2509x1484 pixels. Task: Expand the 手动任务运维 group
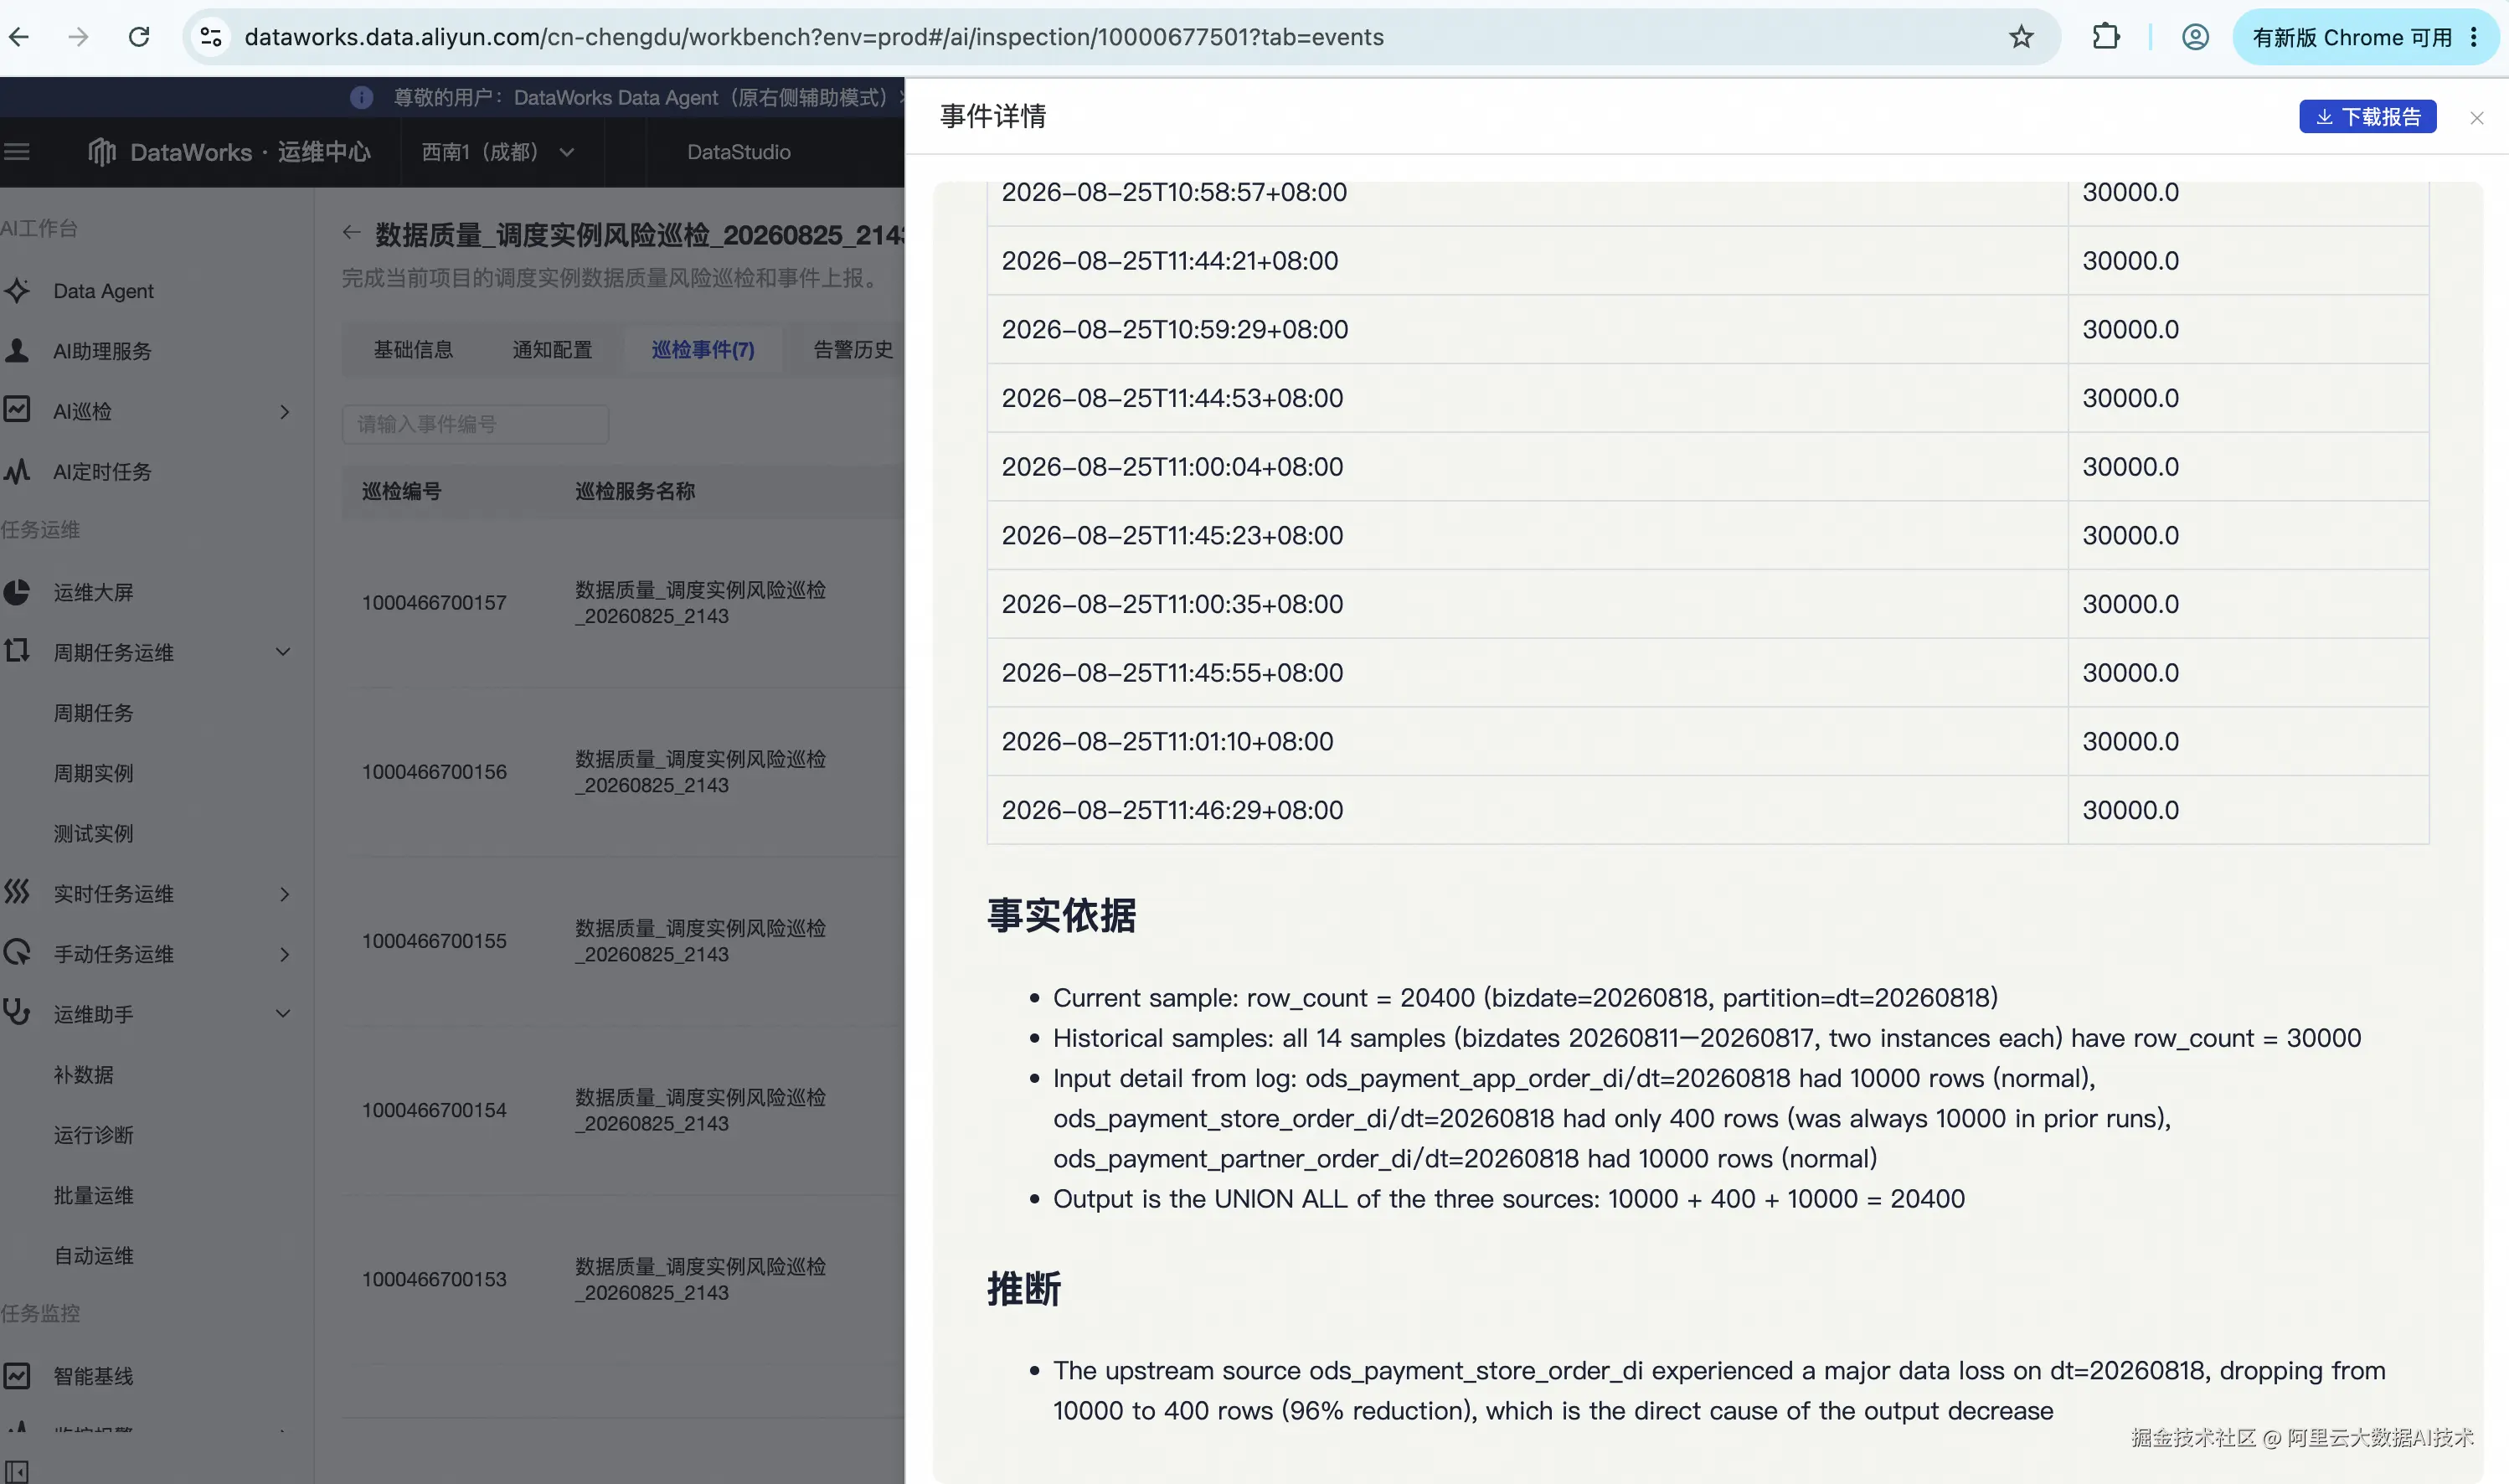[284, 954]
